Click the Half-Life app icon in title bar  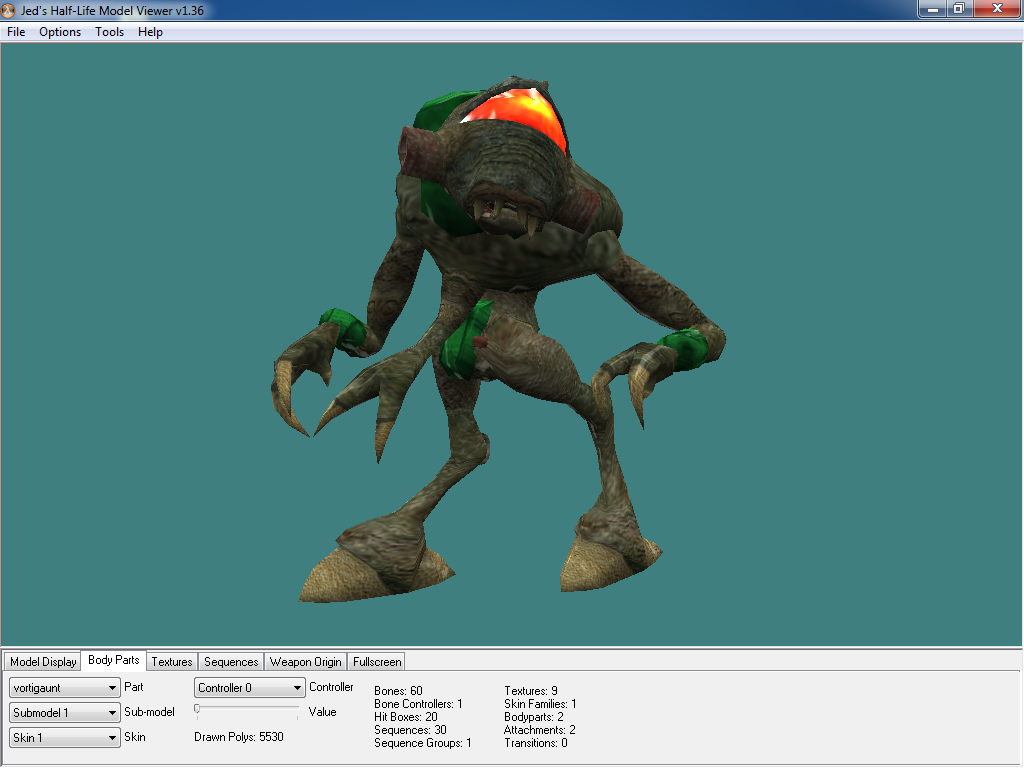[x=9, y=10]
